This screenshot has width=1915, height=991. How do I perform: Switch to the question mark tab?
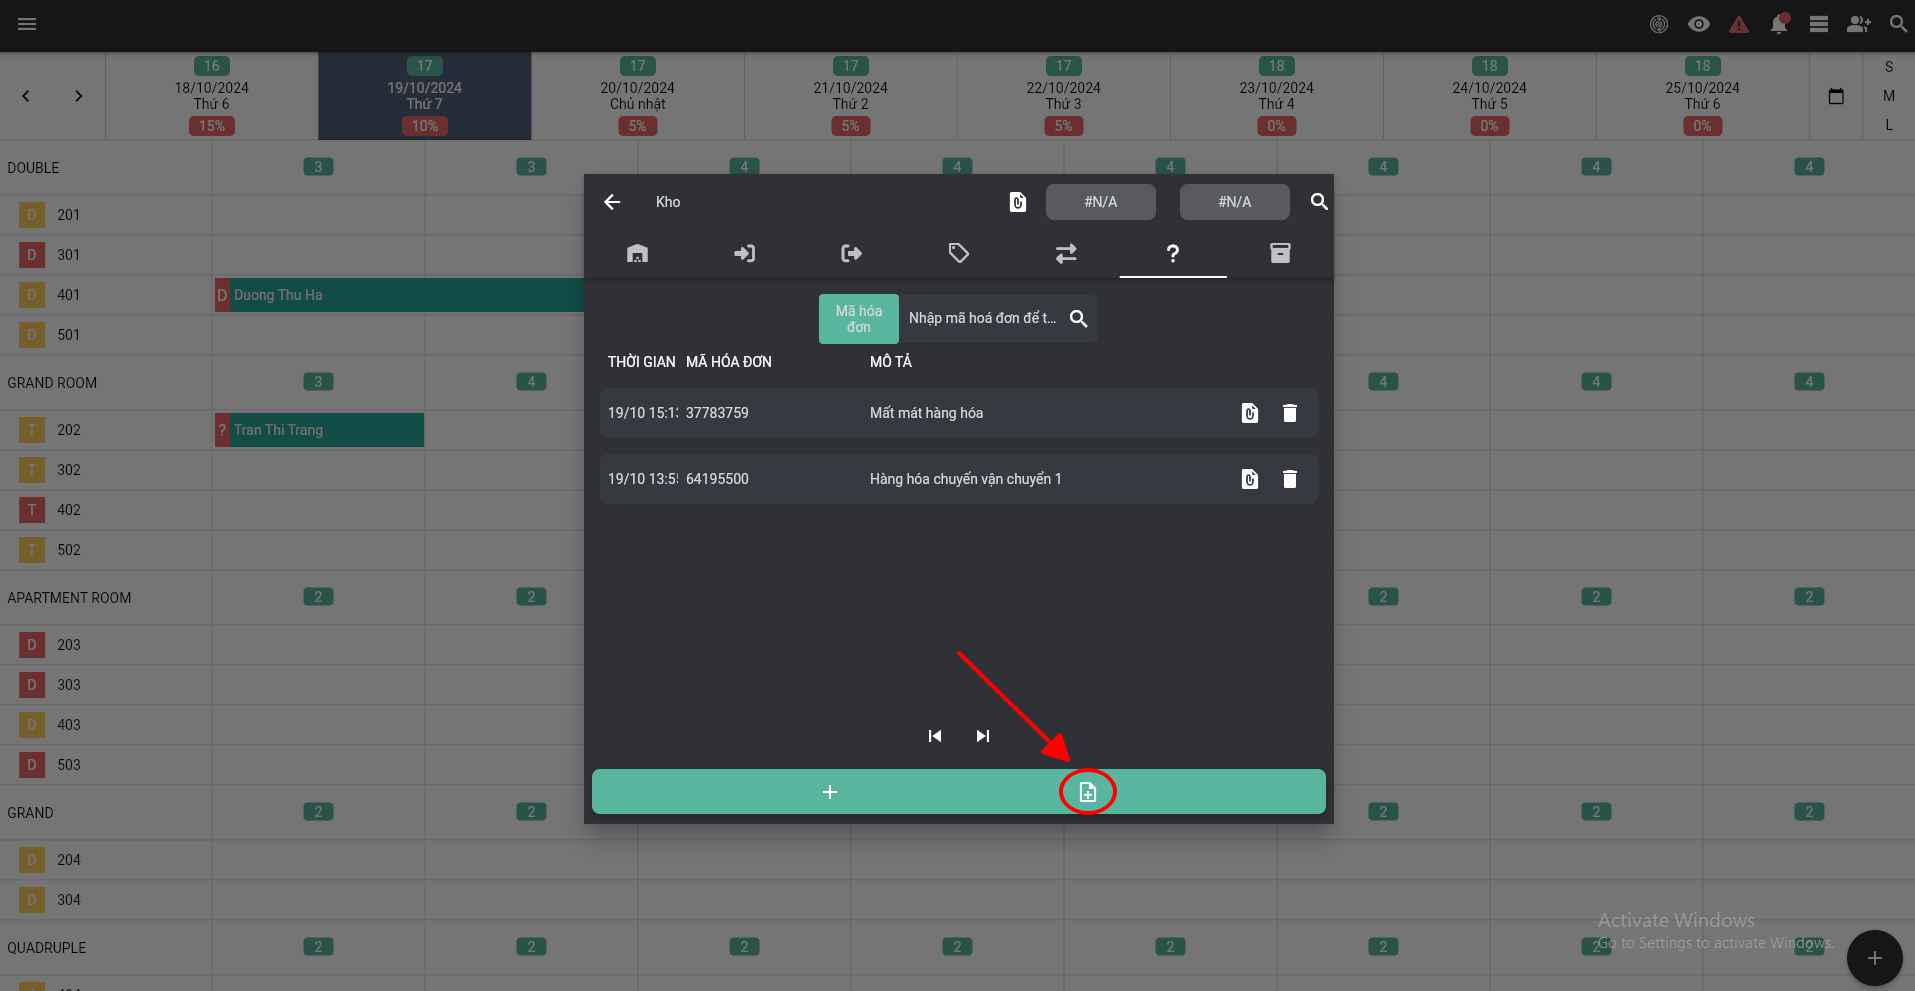click(x=1173, y=253)
